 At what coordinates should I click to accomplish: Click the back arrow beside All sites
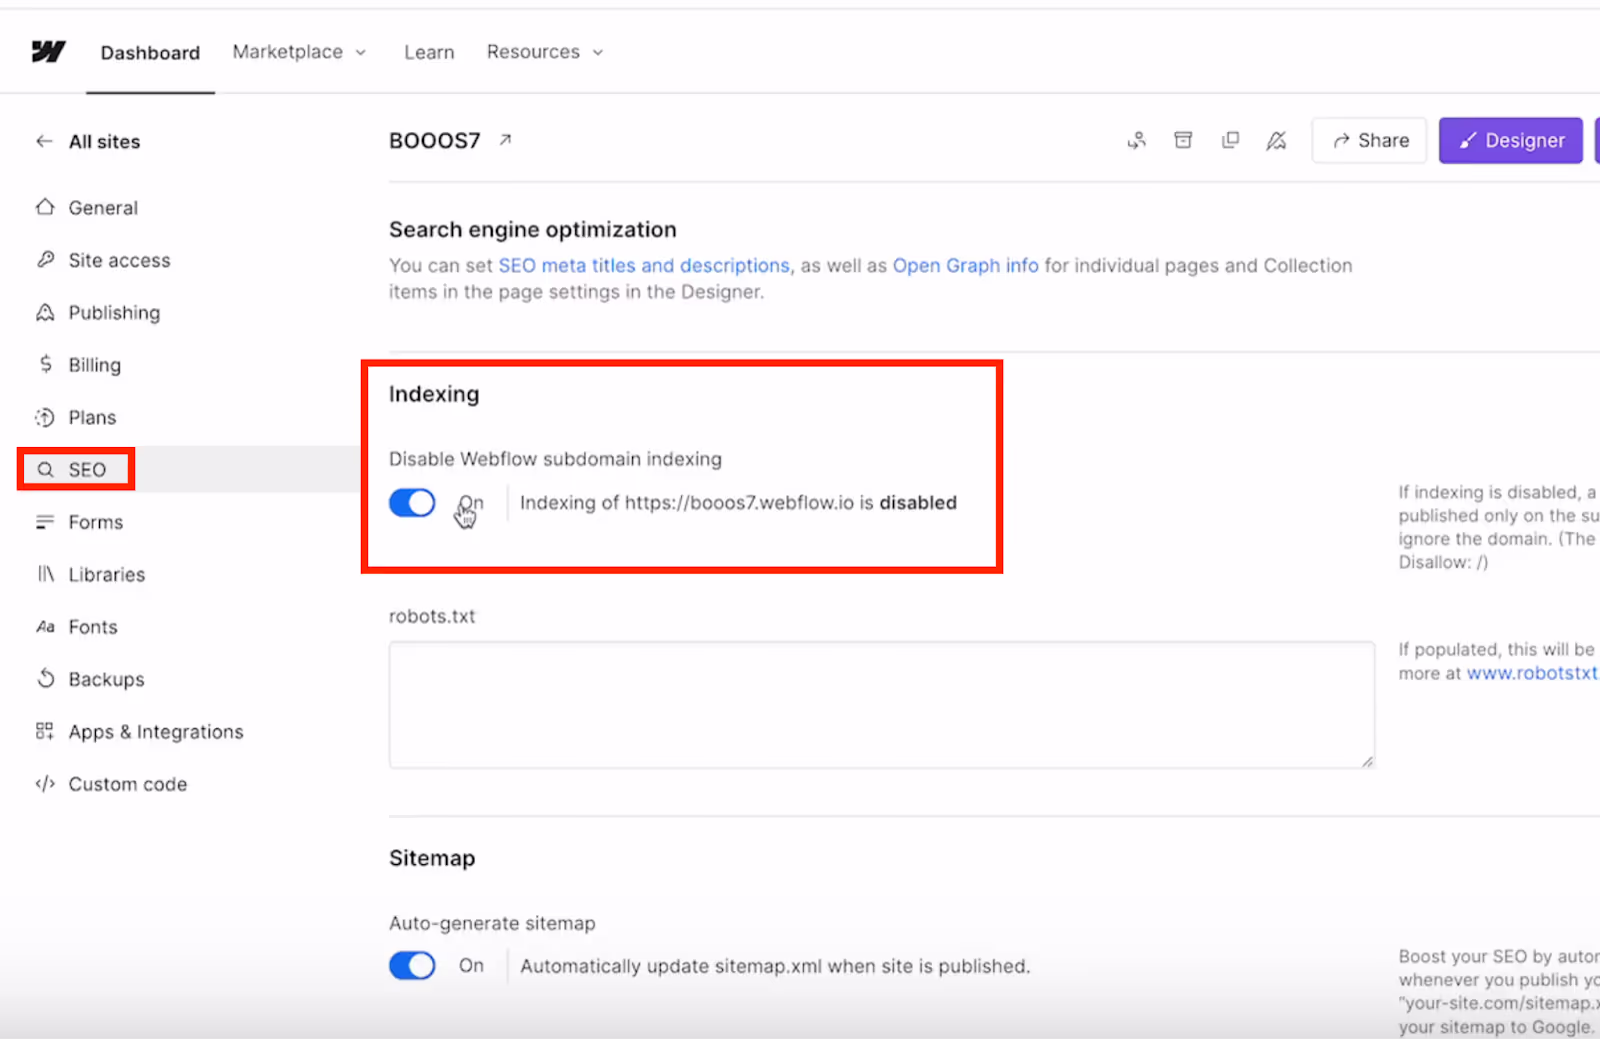[44, 141]
